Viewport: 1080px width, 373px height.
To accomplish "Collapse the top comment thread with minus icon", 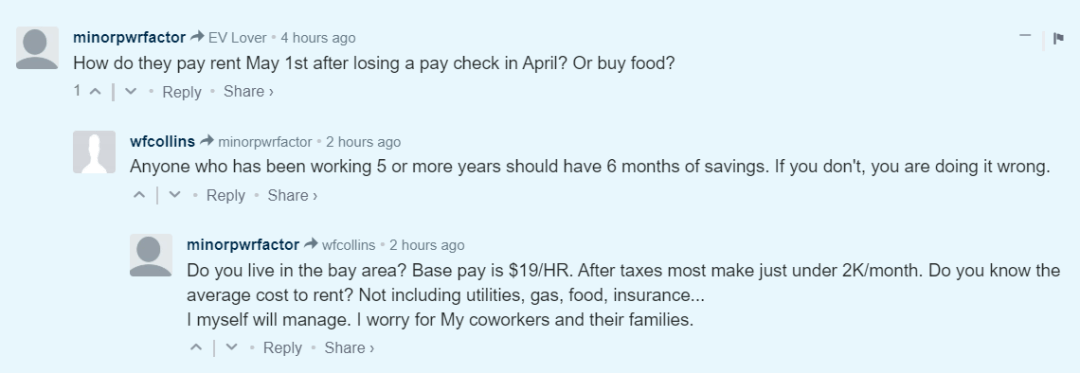I will point(1026,36).
